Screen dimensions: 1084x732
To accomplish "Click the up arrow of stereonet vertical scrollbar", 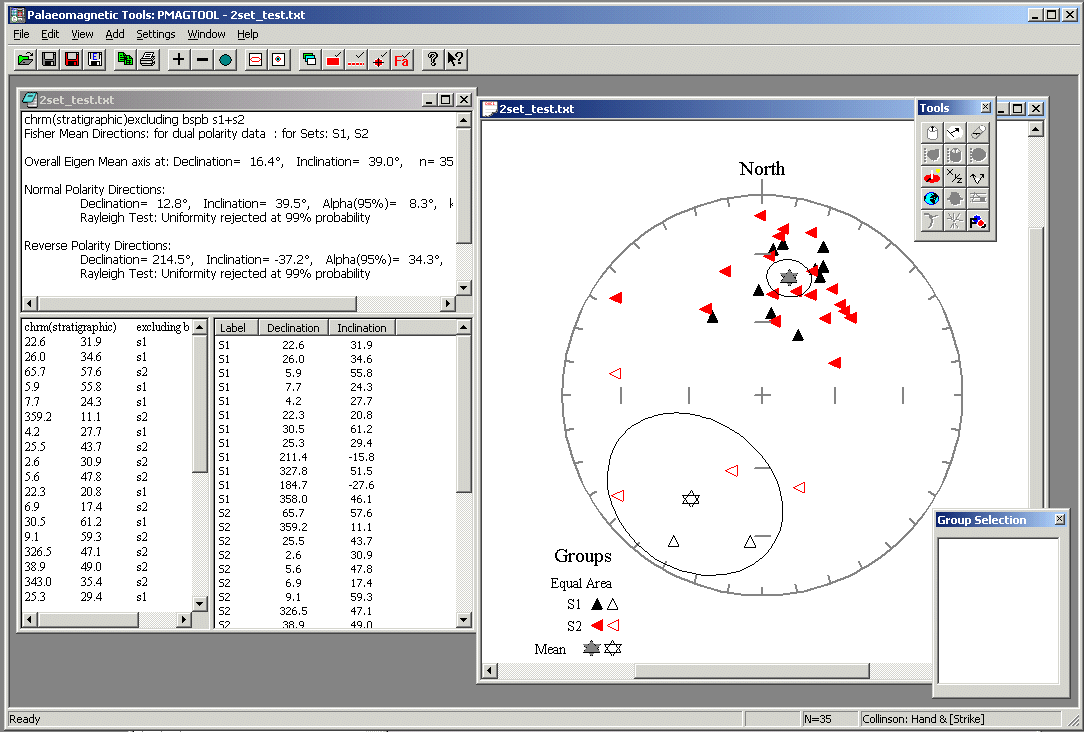I will [1035, 129].
